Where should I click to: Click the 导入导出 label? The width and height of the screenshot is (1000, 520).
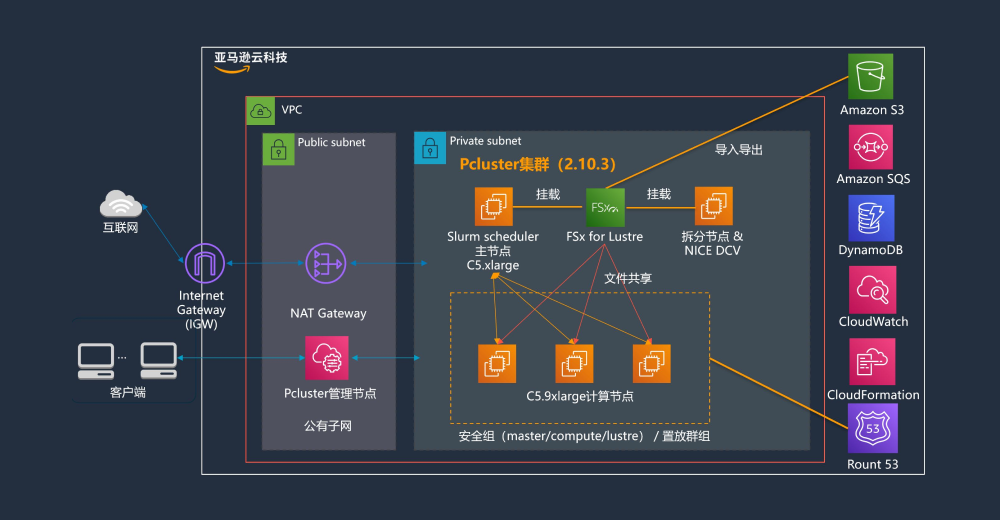739,150
